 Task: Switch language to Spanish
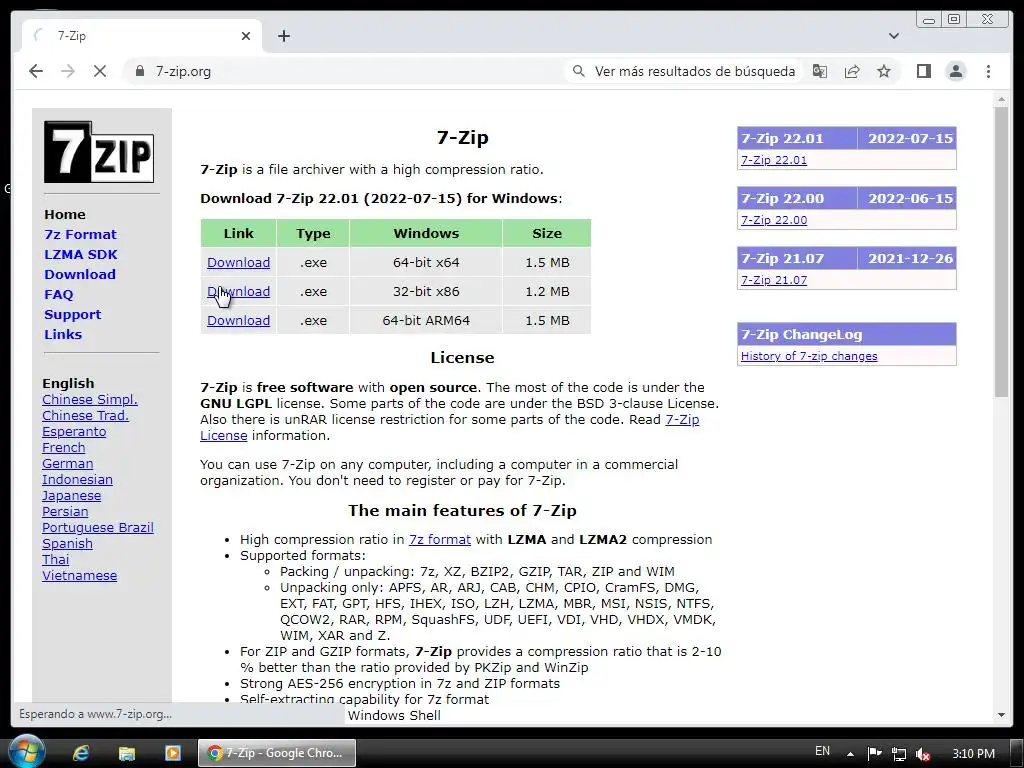(x=67, y=543)
